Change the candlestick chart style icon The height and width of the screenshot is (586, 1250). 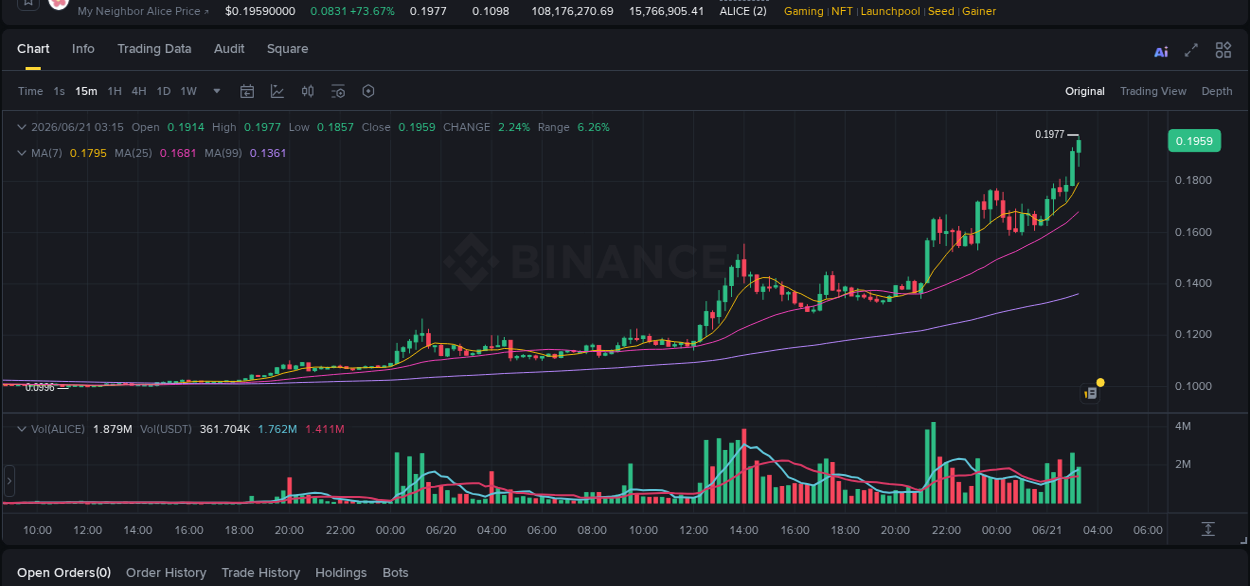308,91
